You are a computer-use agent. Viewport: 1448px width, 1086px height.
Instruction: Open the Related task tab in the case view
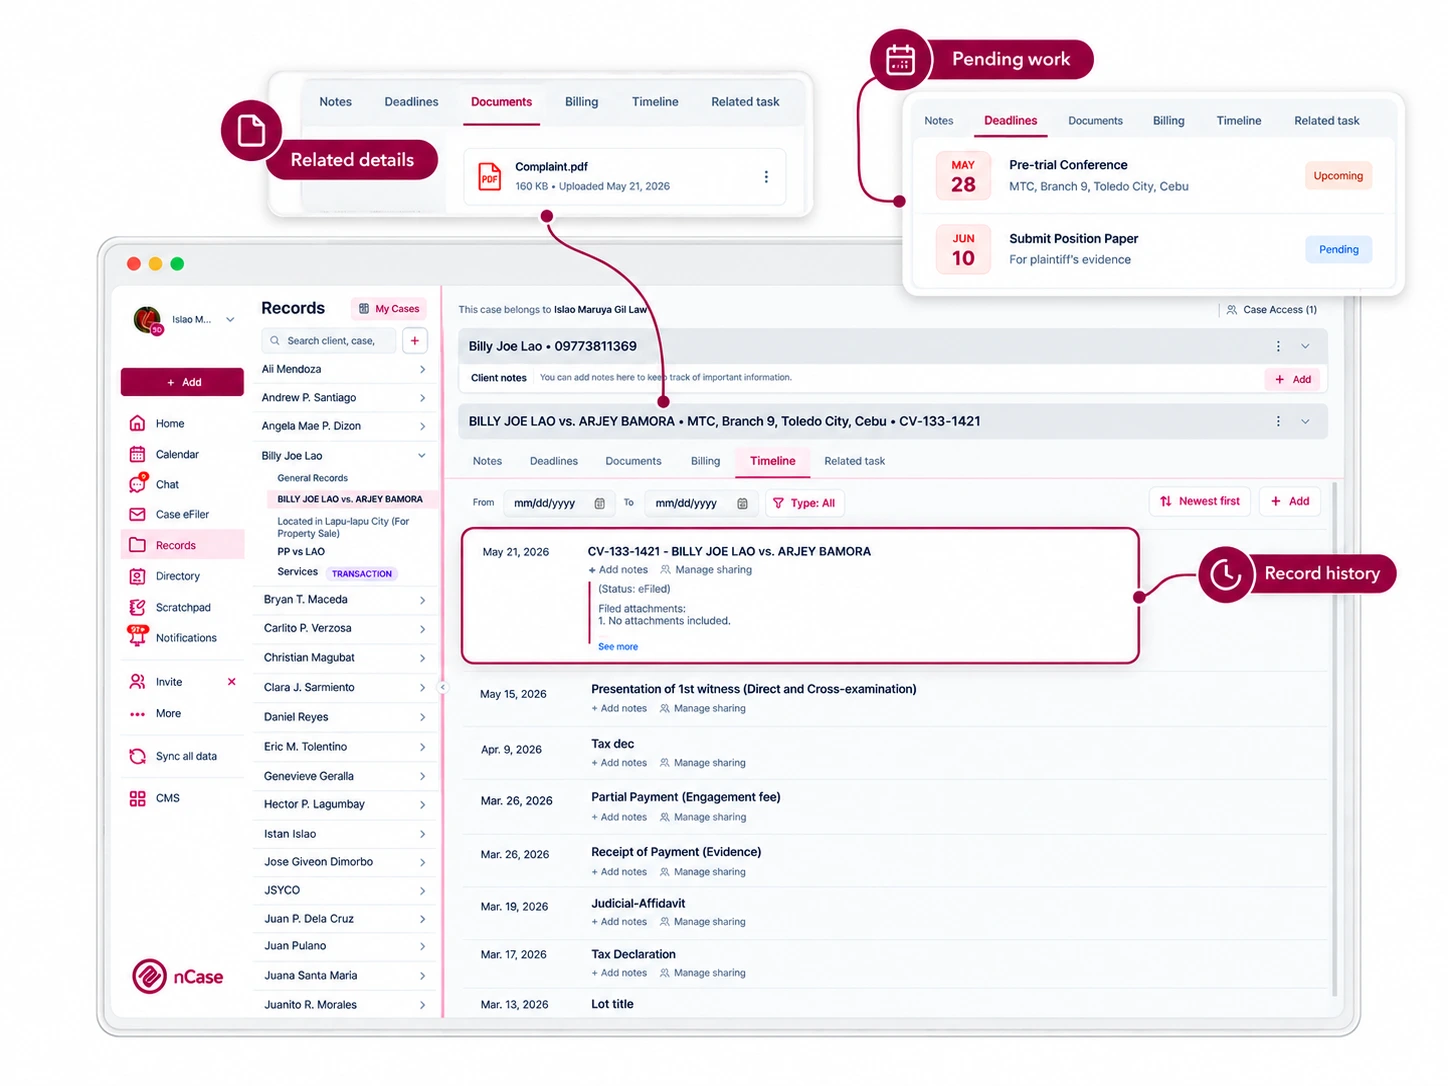855,462
